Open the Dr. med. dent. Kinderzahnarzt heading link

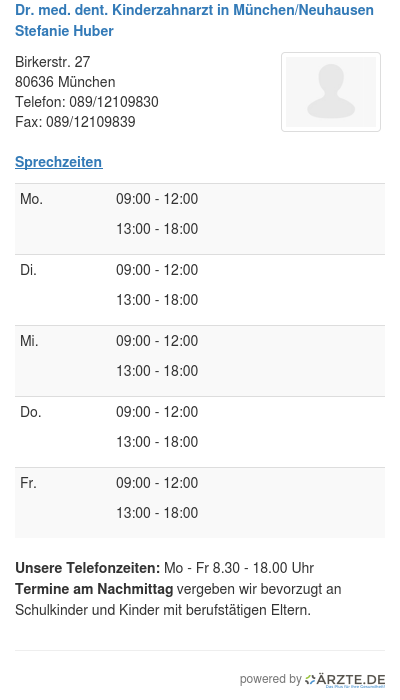pyautogui.click(x=194, y=10)
